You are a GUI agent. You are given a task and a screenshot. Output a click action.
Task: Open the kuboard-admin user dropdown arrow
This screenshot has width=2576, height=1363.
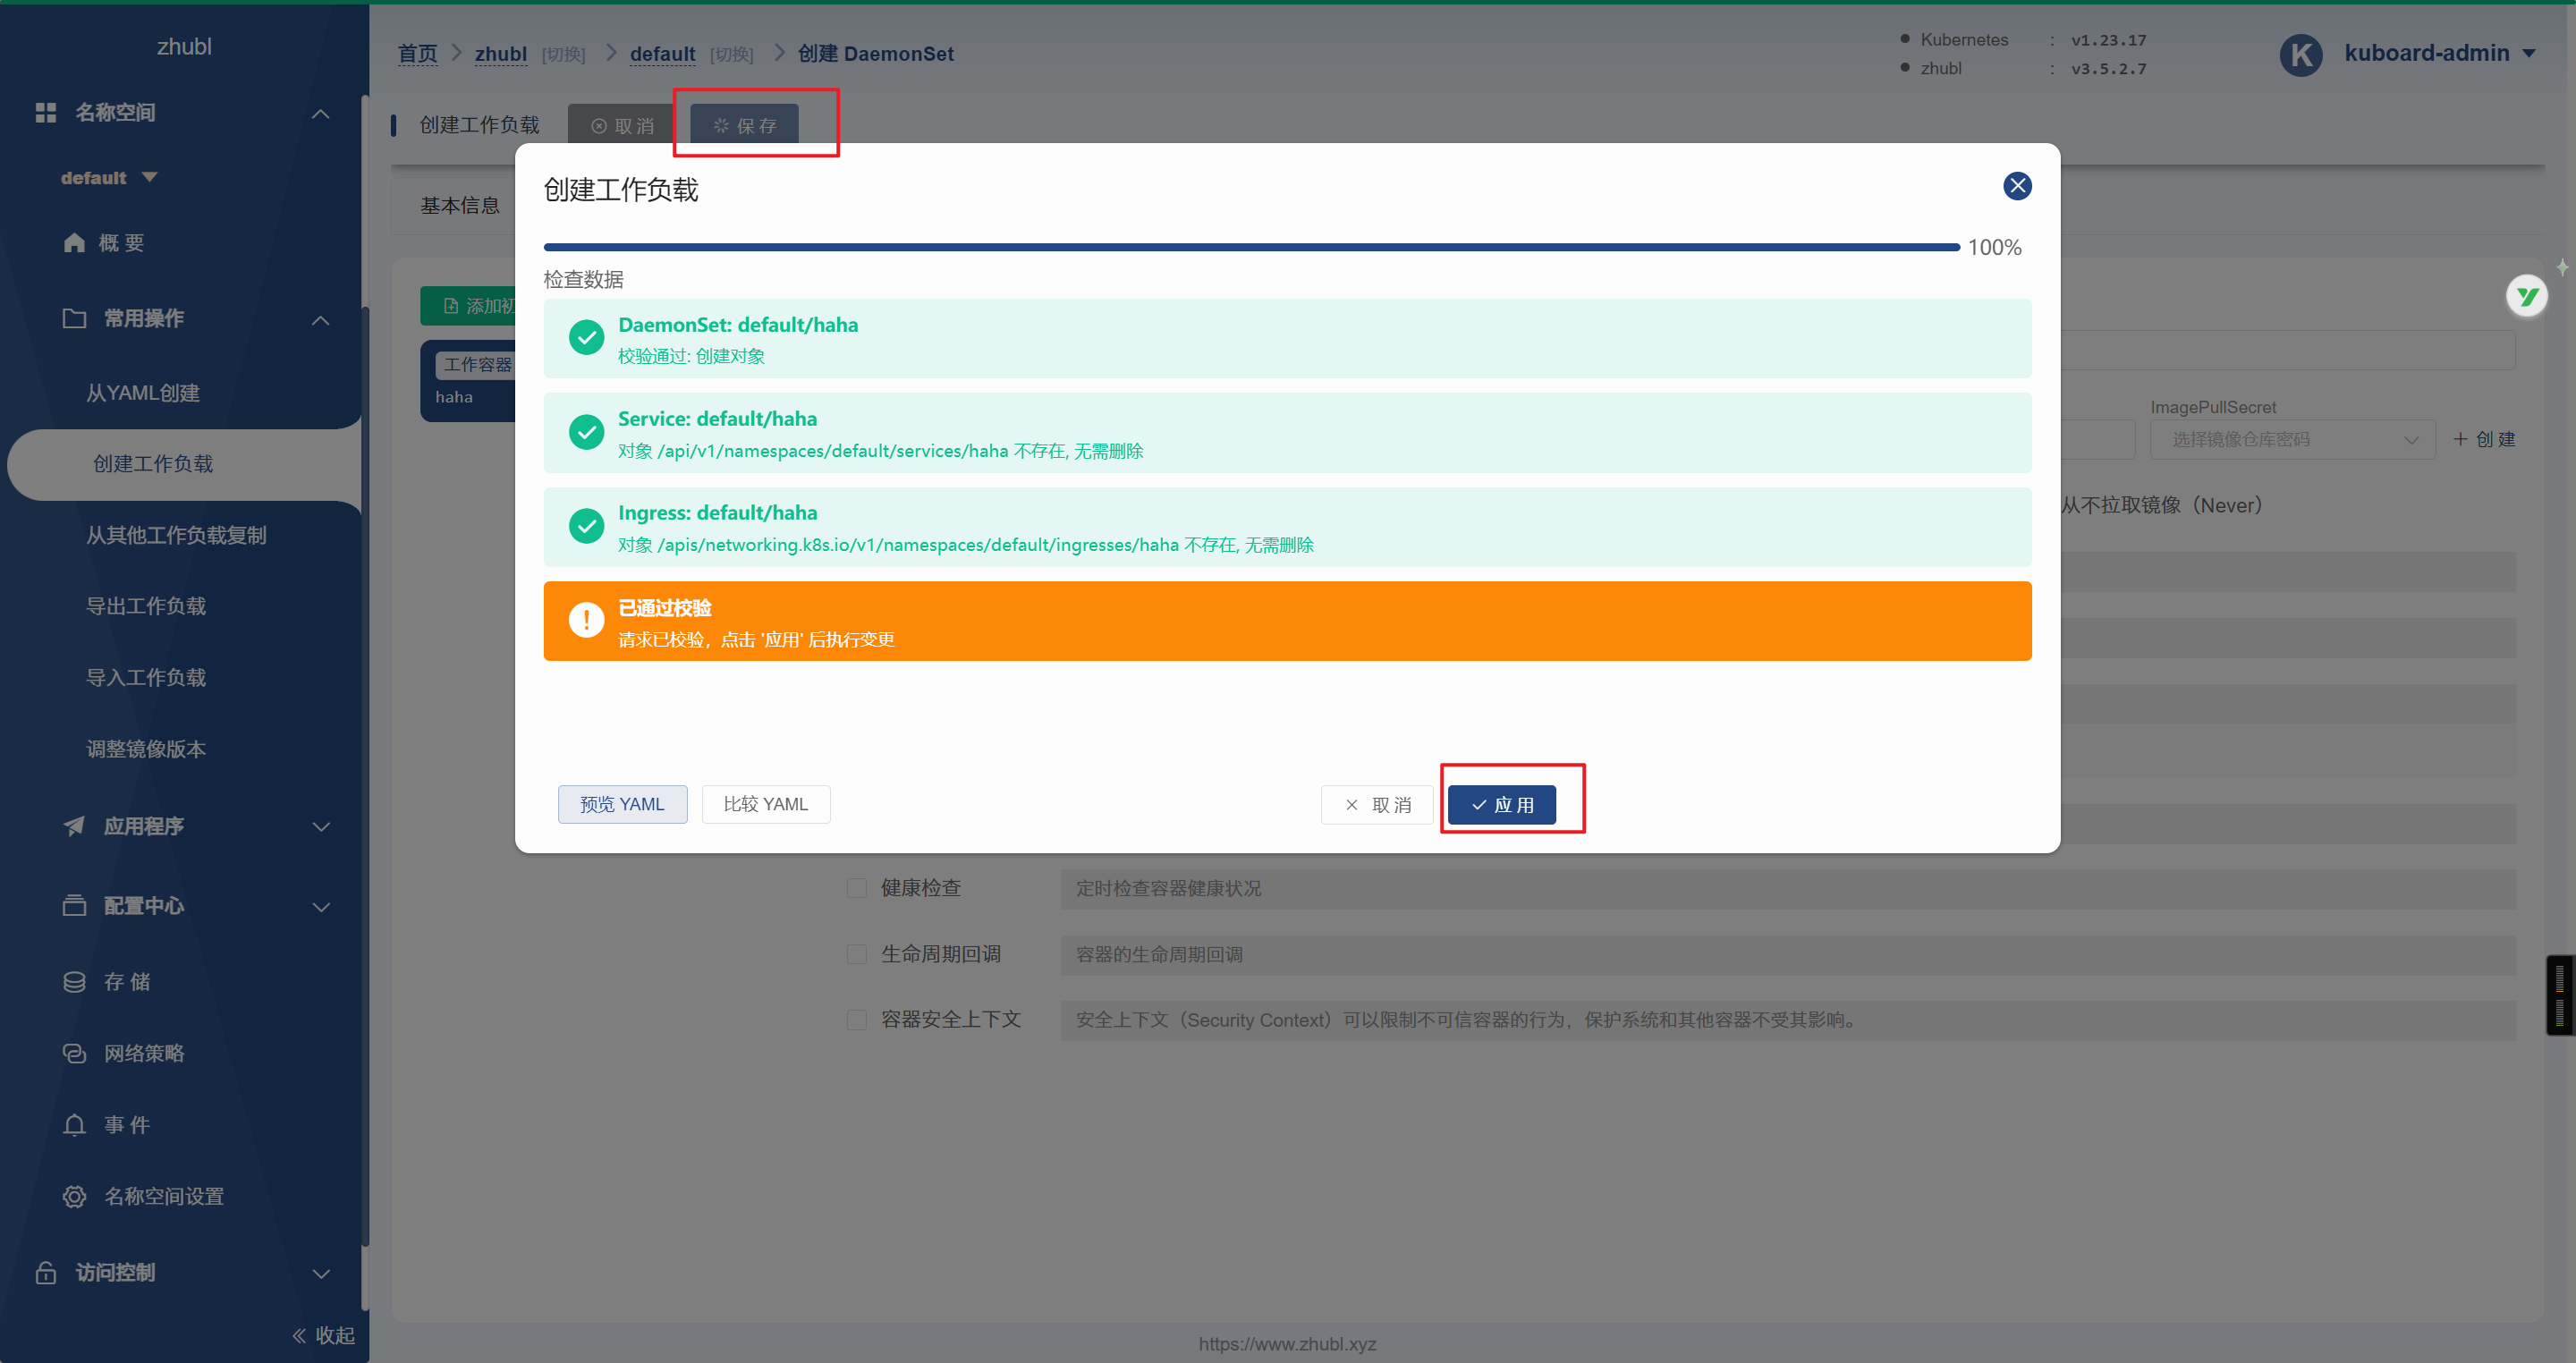[x=2529, y=54]
